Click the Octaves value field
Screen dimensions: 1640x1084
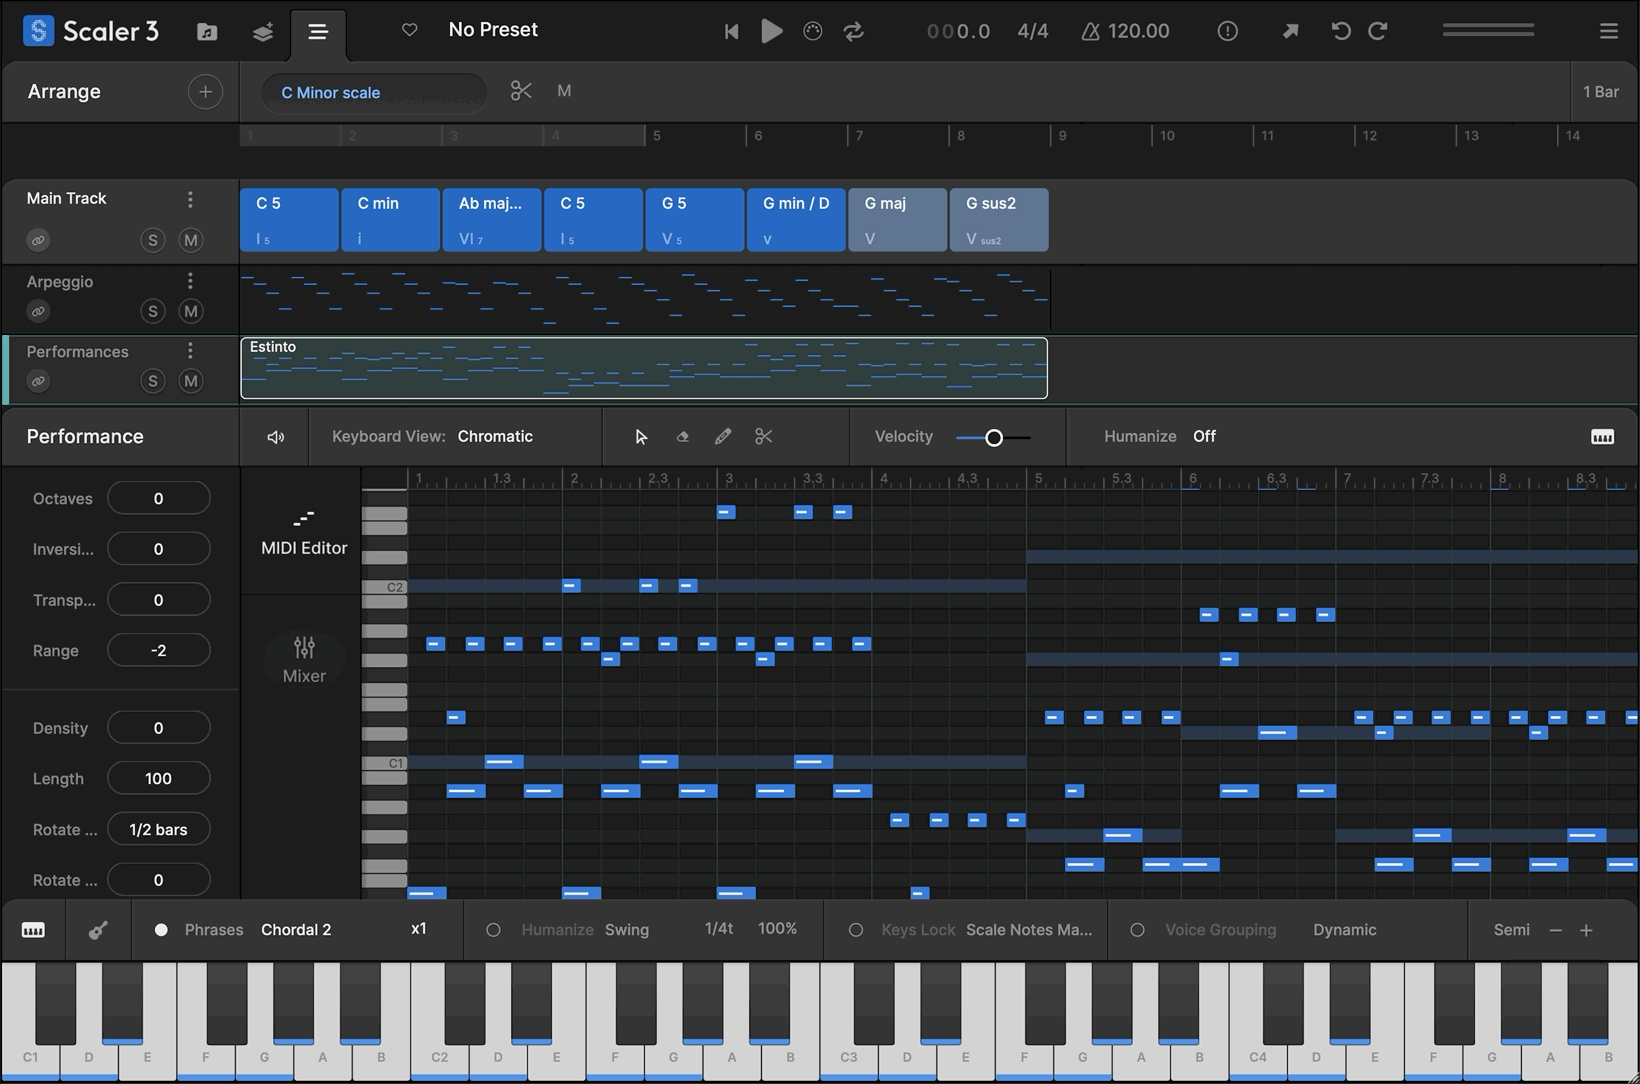click(x=158, y=498)
